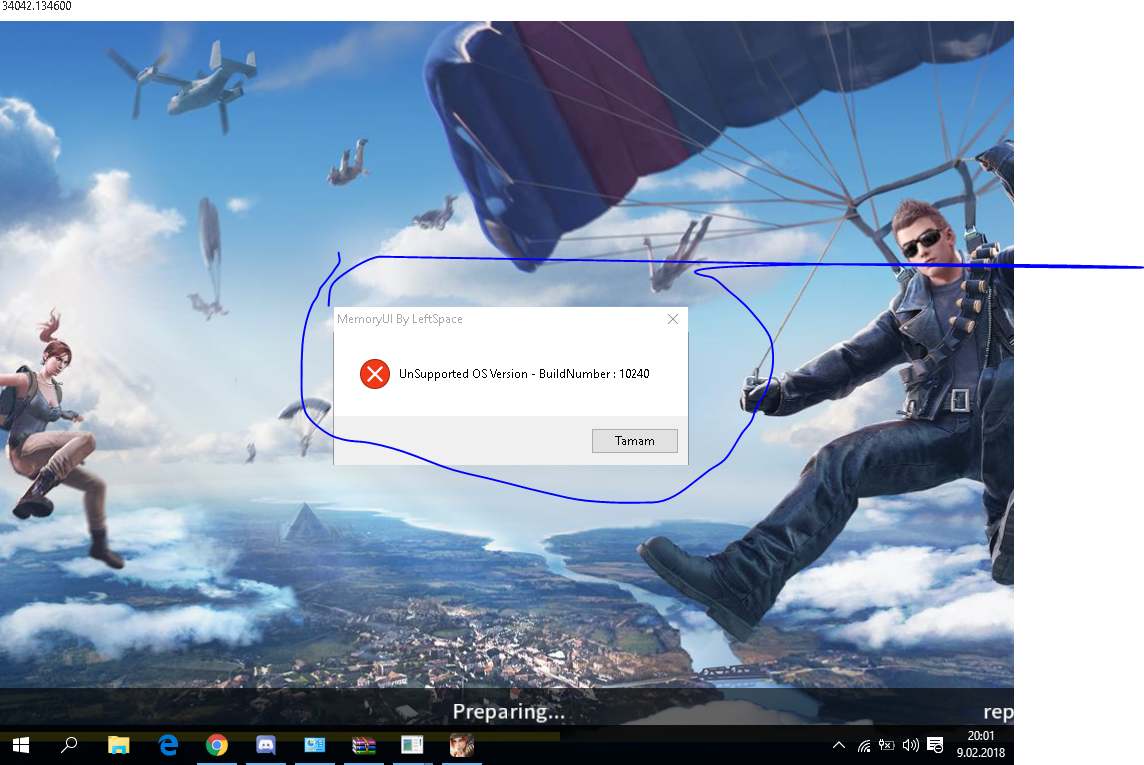Close the MemoryUI By LeftSpace dialog

tap(673, 319)
